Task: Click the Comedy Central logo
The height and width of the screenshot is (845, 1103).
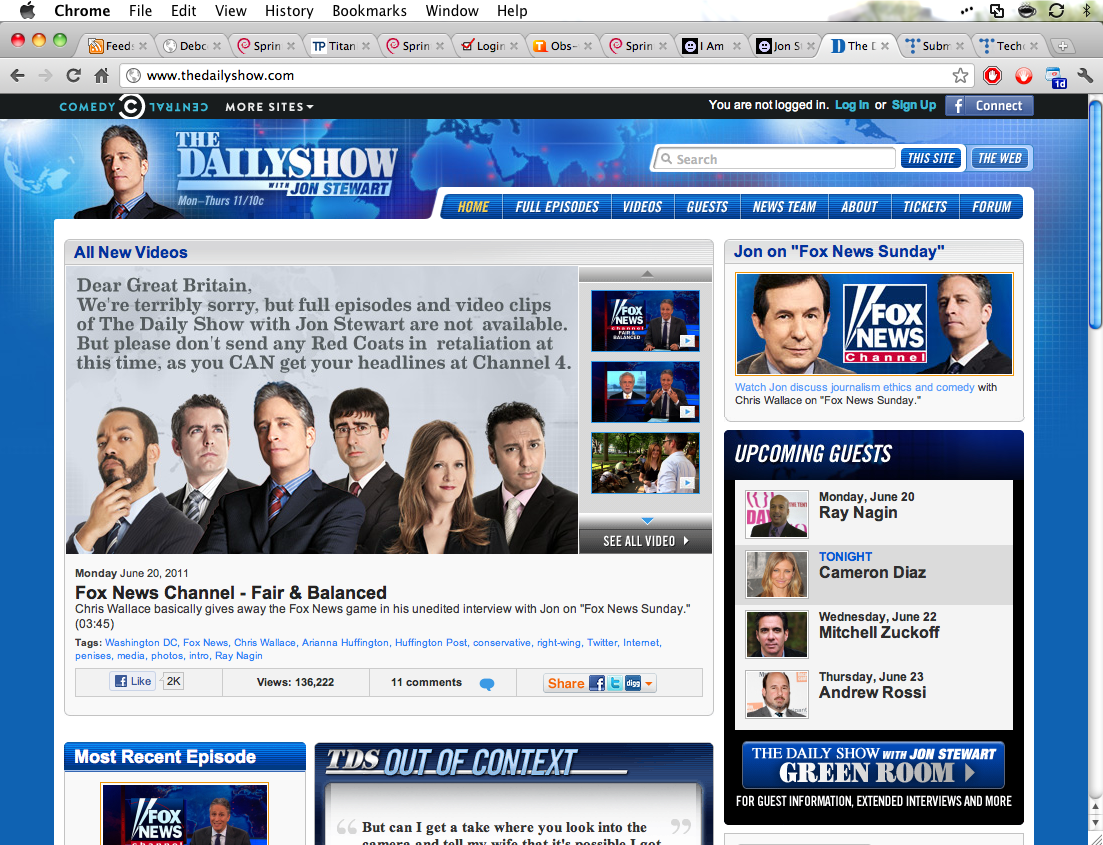Action: click(x=133, y=106)
